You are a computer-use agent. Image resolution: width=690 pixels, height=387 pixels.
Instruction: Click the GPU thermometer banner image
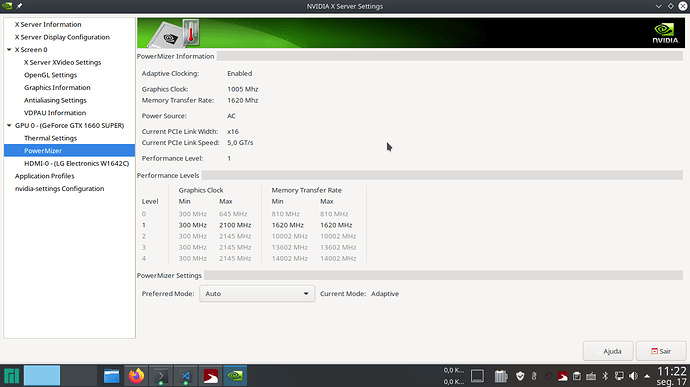173,33
